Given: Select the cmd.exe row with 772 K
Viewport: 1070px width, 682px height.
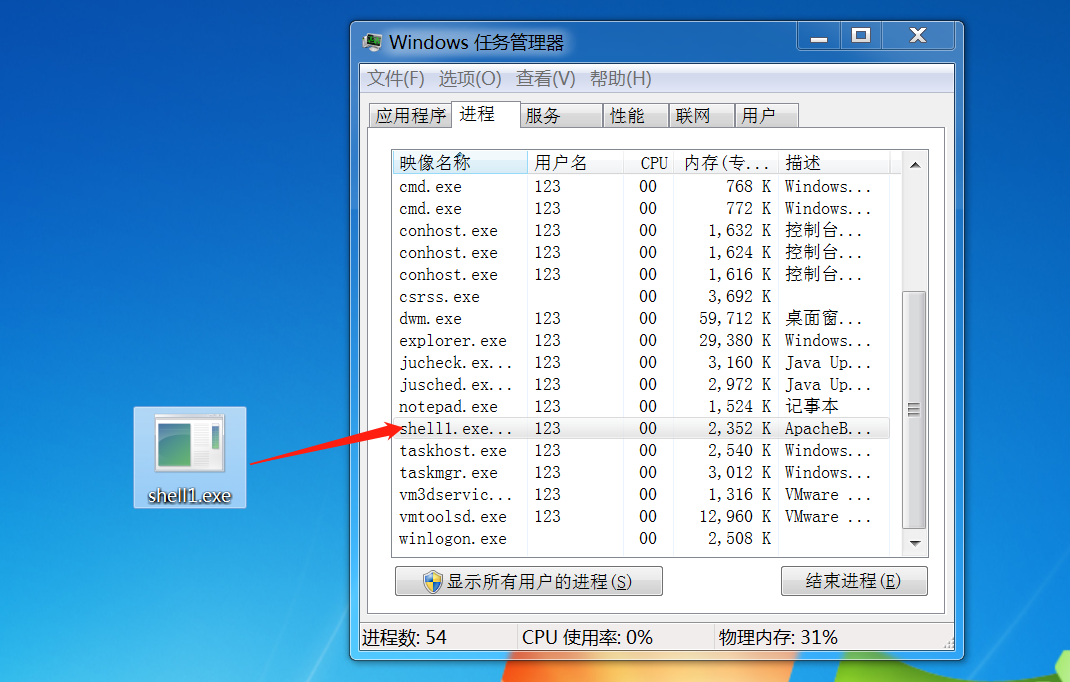Looking at the screenshot, I should tap(641, 208).
